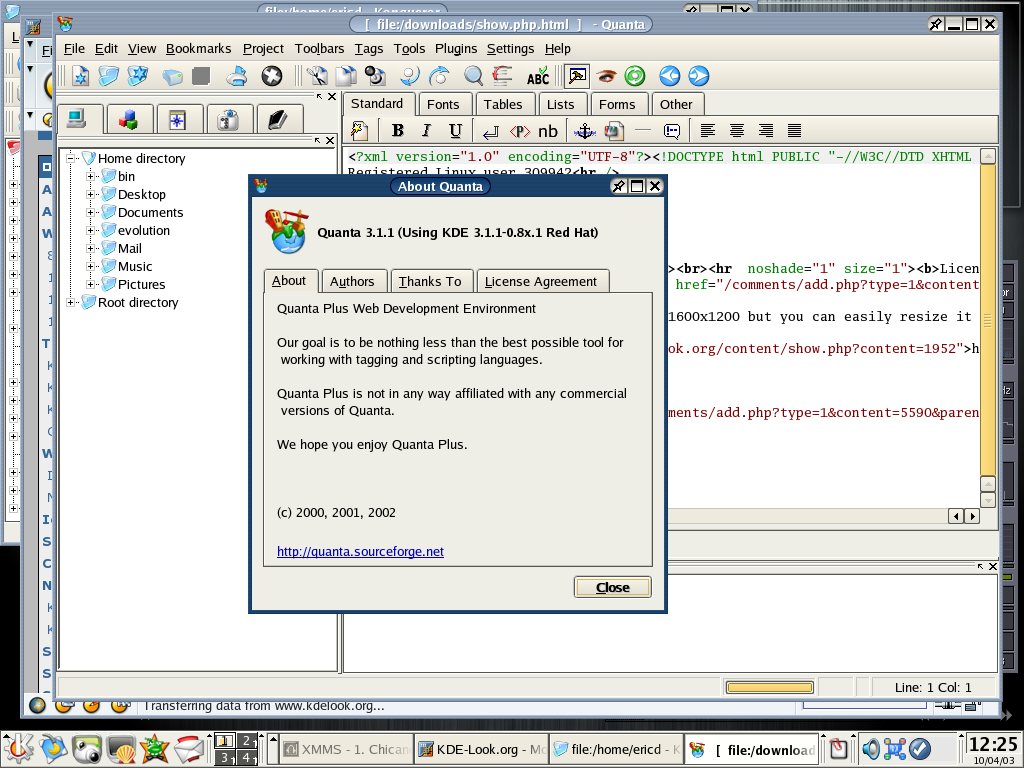Switch to the License Agreement tab
This screenshot has width=1024, height=768.
point(541,281)
